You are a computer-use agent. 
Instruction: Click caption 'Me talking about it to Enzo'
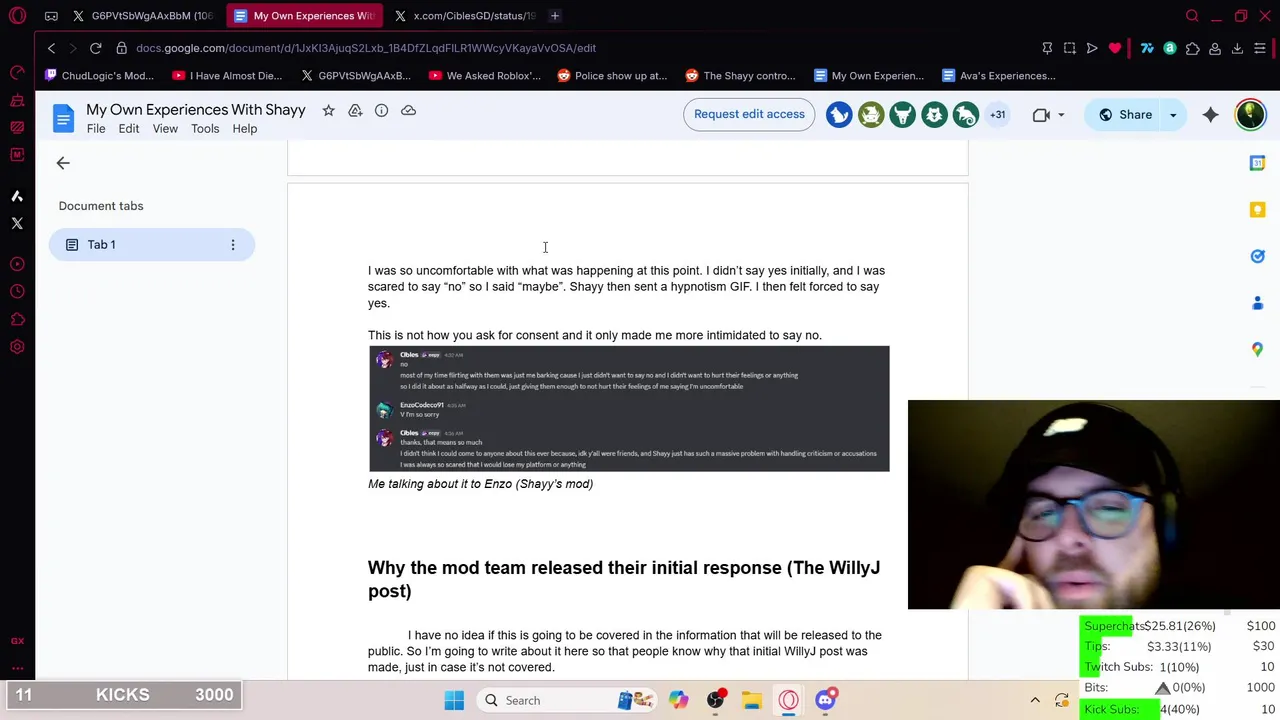480,484
